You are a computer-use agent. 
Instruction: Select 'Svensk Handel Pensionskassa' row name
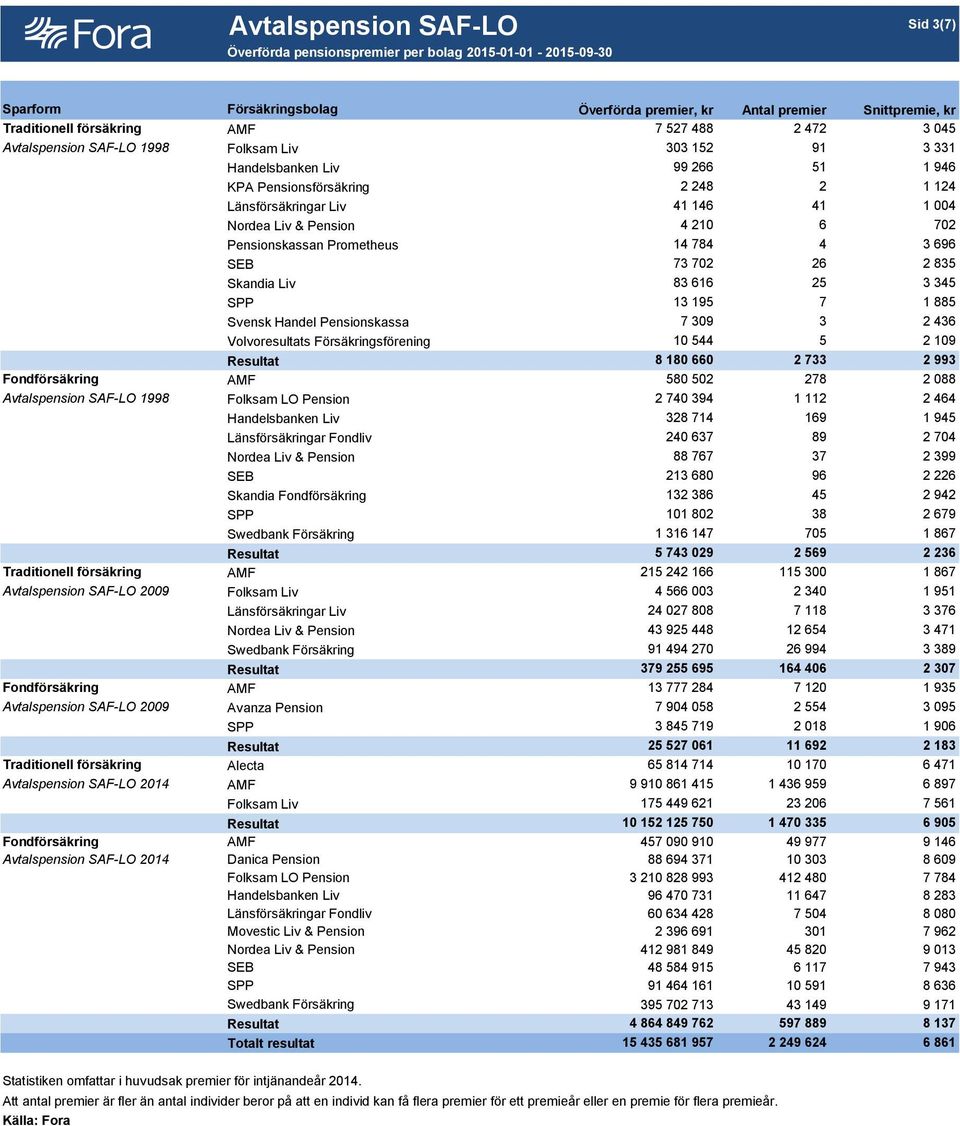[318, 322]
